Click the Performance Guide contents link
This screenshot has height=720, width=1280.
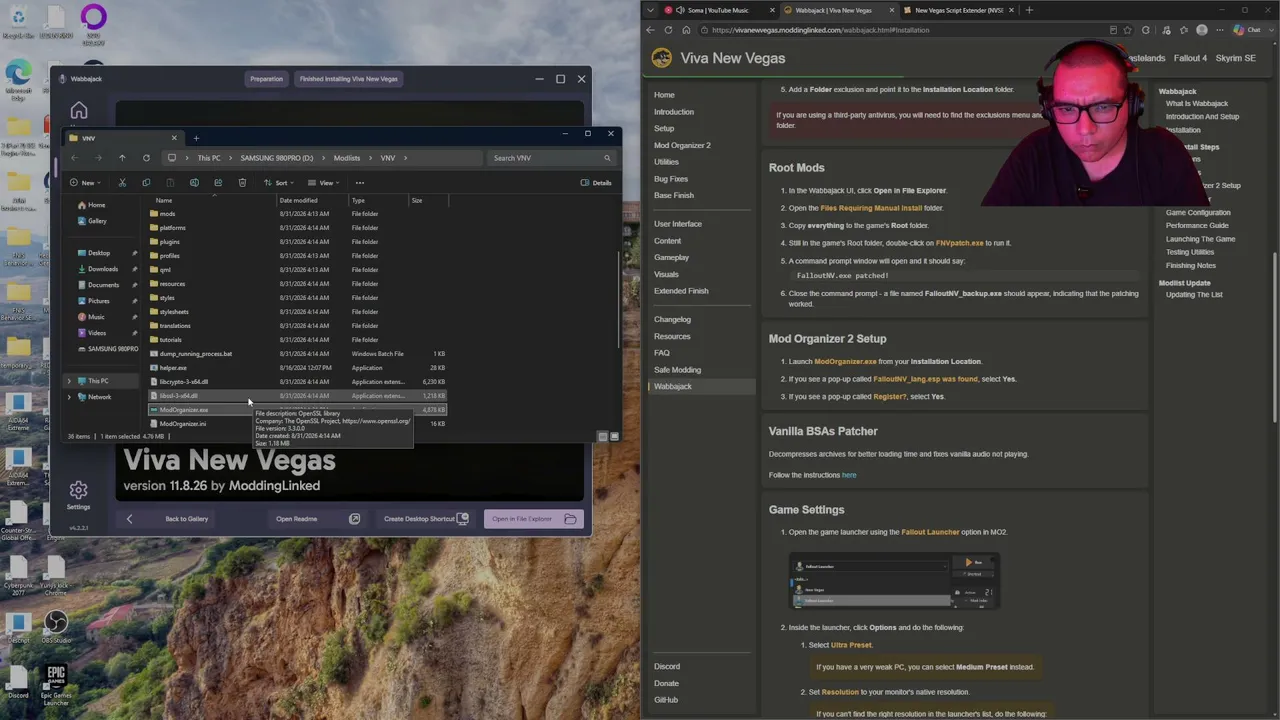(1197, 225)
